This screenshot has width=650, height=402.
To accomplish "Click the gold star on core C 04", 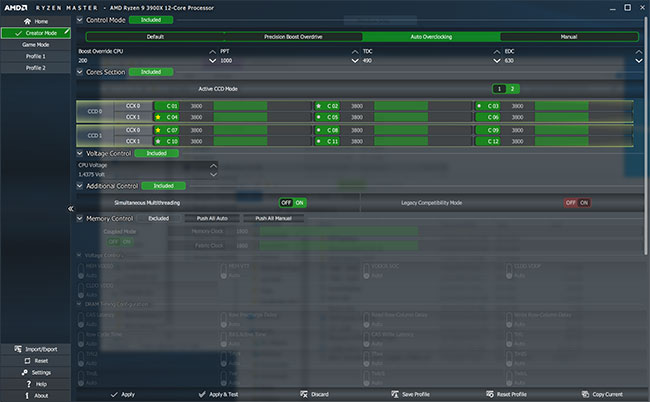I will click(158, 117).
